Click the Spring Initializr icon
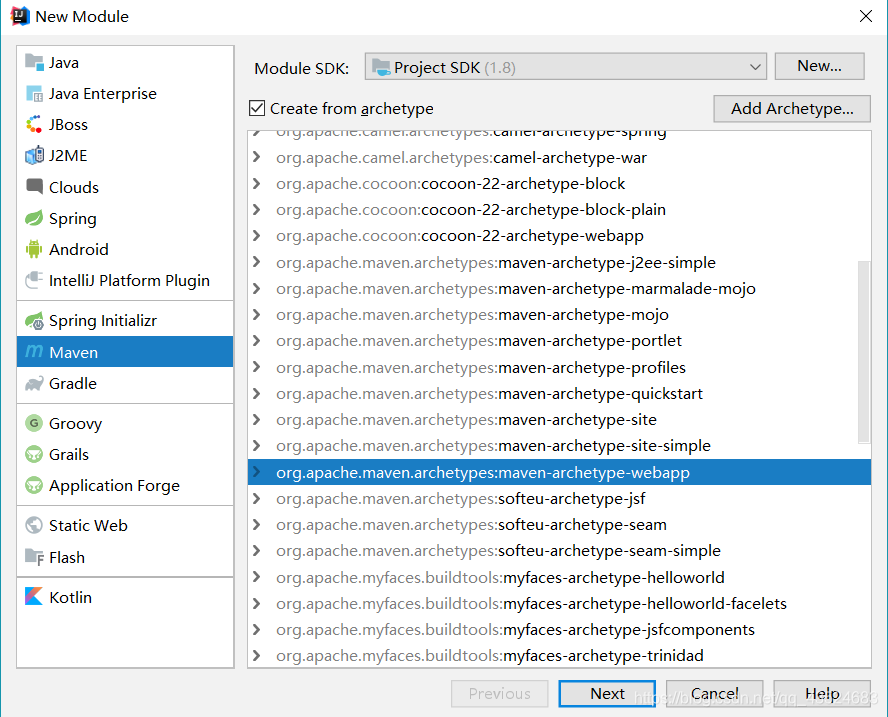888x717 pixels. click(35, 321)
